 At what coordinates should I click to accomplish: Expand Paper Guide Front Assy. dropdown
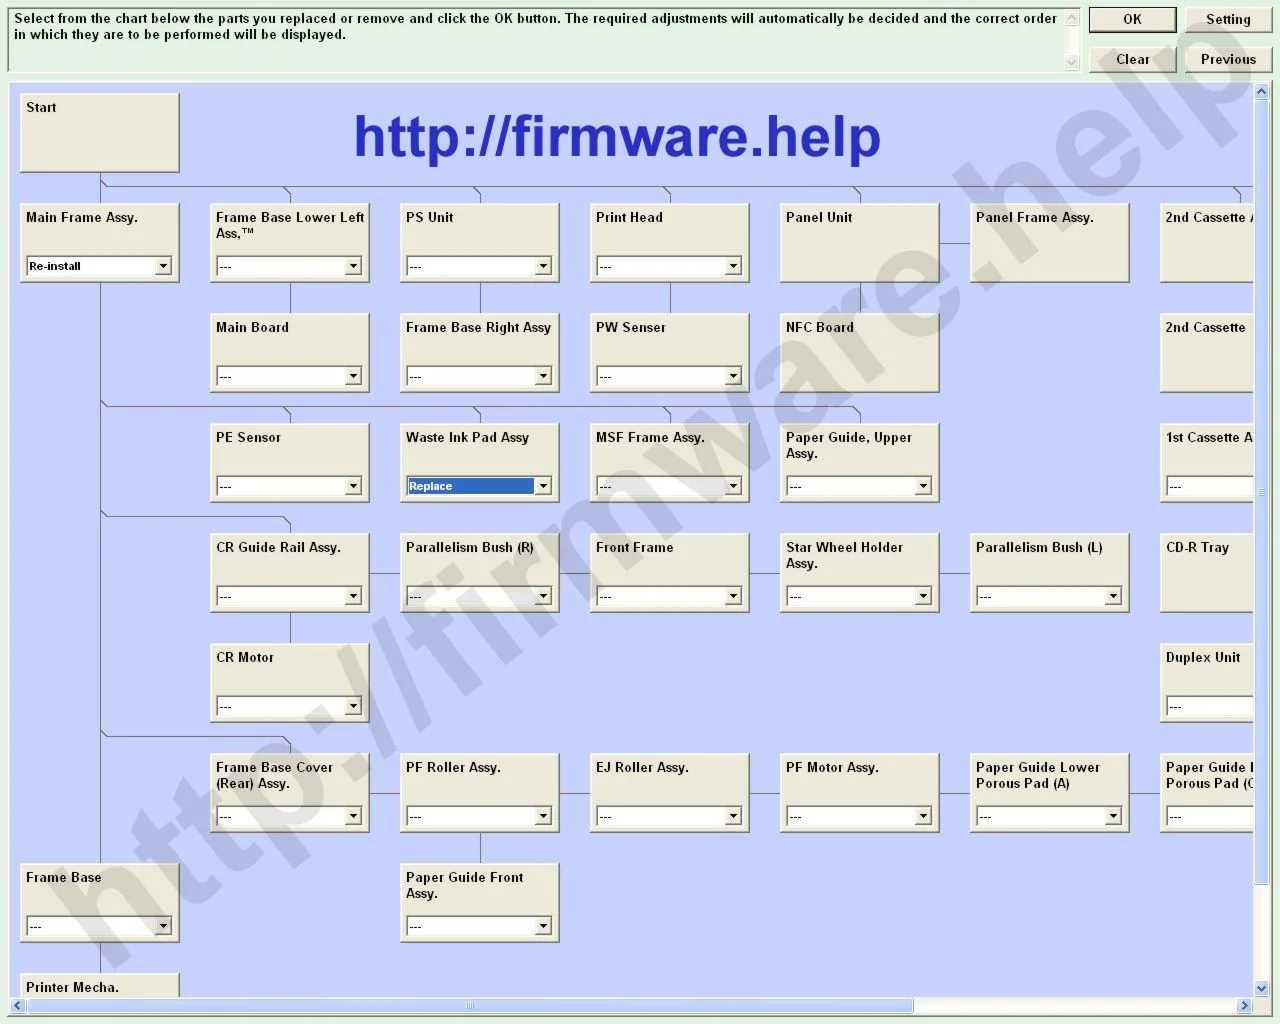tap(479, 926)
